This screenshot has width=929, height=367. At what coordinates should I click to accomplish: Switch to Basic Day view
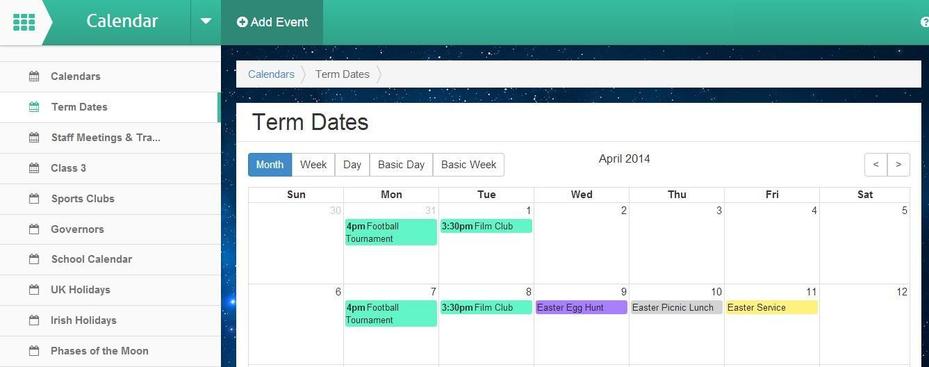tap(401, 165)
